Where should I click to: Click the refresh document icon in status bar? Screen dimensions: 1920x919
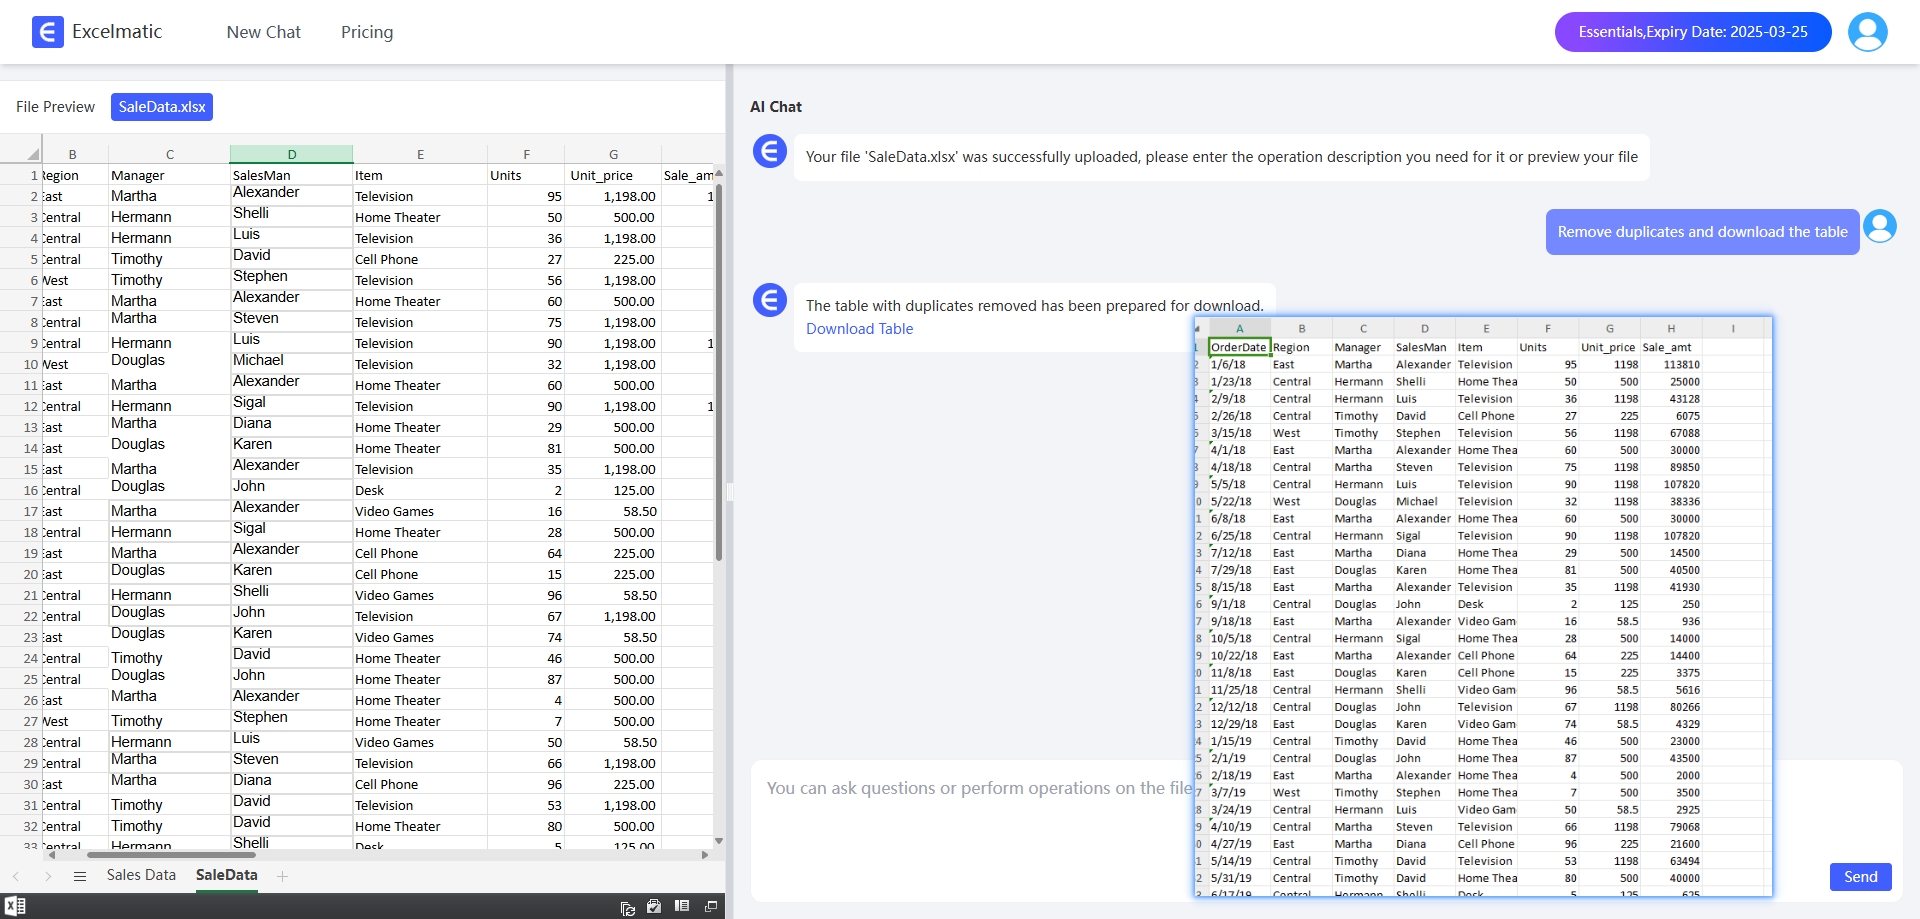coord(627,907)
